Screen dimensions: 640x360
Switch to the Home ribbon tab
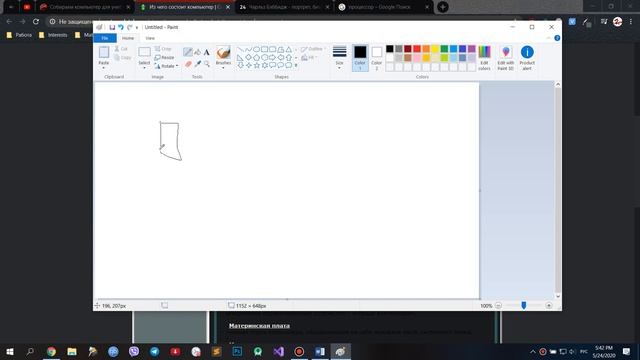(128, 38)
